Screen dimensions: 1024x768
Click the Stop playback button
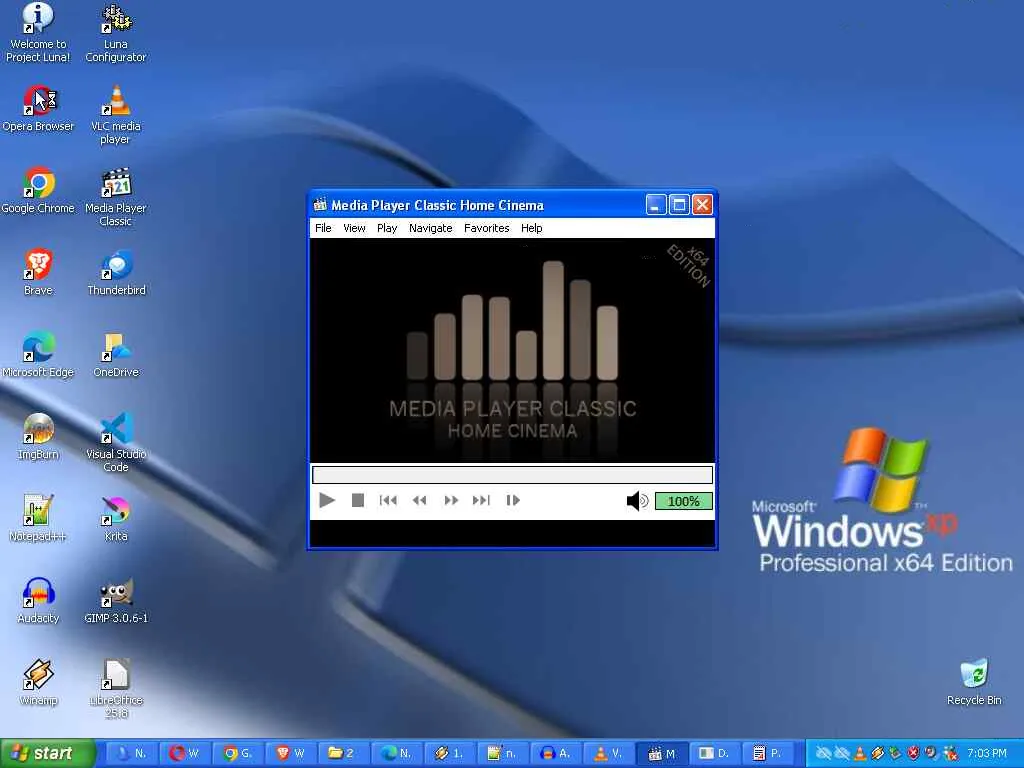357,500
